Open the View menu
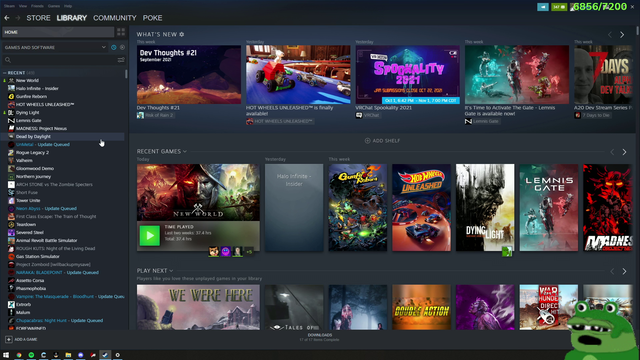This screenshot has height=360, width=640. coord(23,6)
